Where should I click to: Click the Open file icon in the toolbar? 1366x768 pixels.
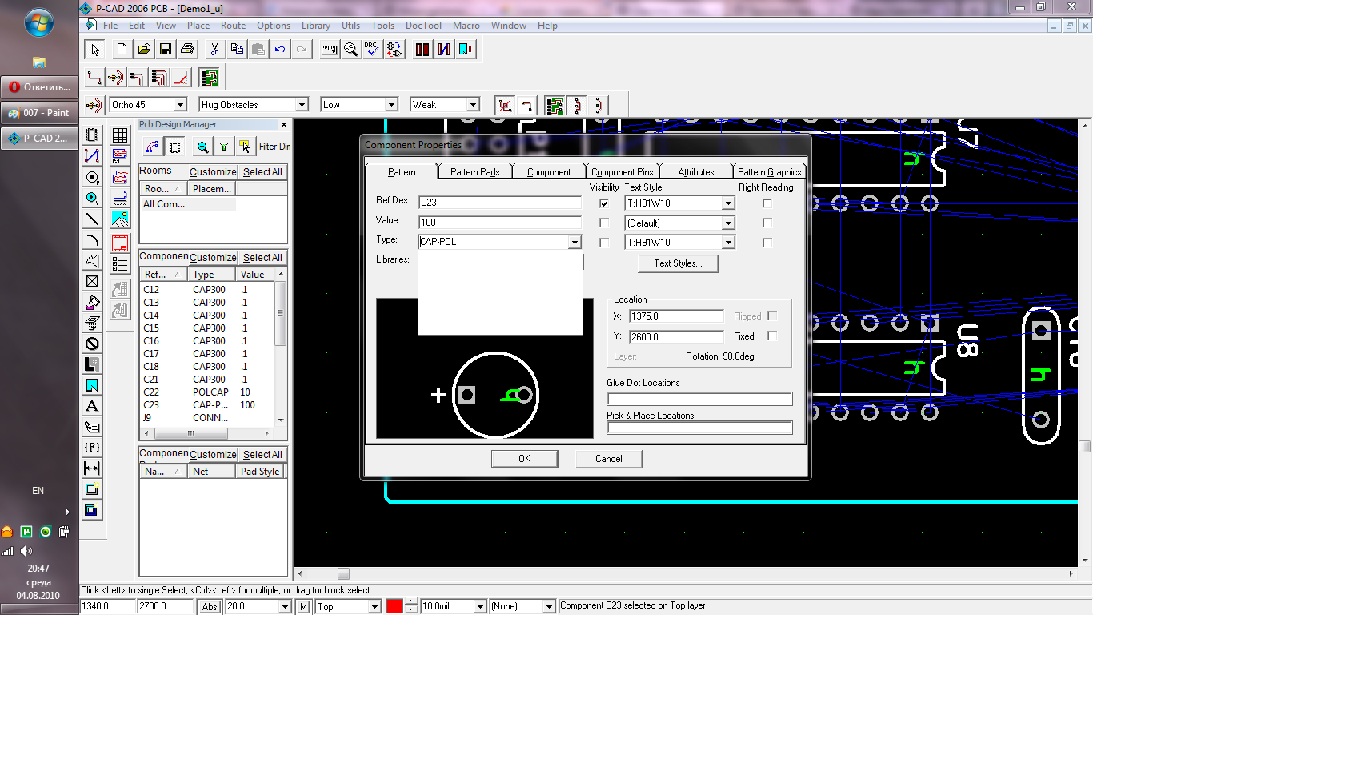(x=144, y=49)
